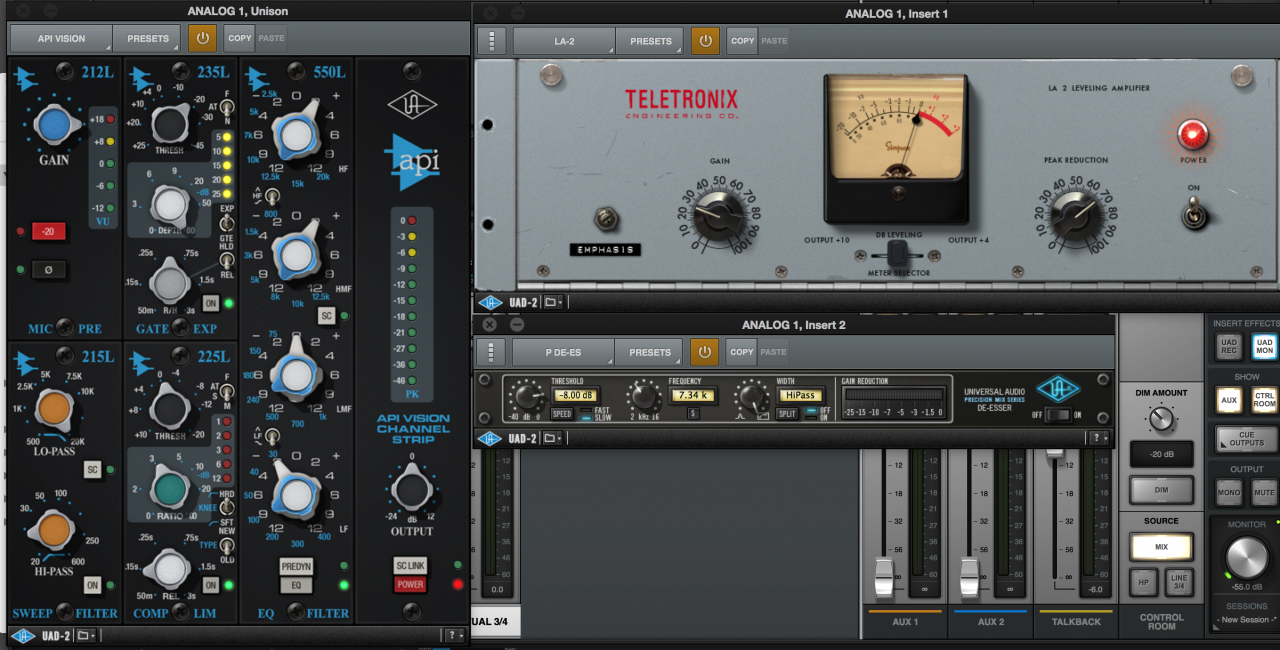Screen dimensions: 1280x650
Task: Click the AUX 2 fader handle
Action: [x=968, y=579]
